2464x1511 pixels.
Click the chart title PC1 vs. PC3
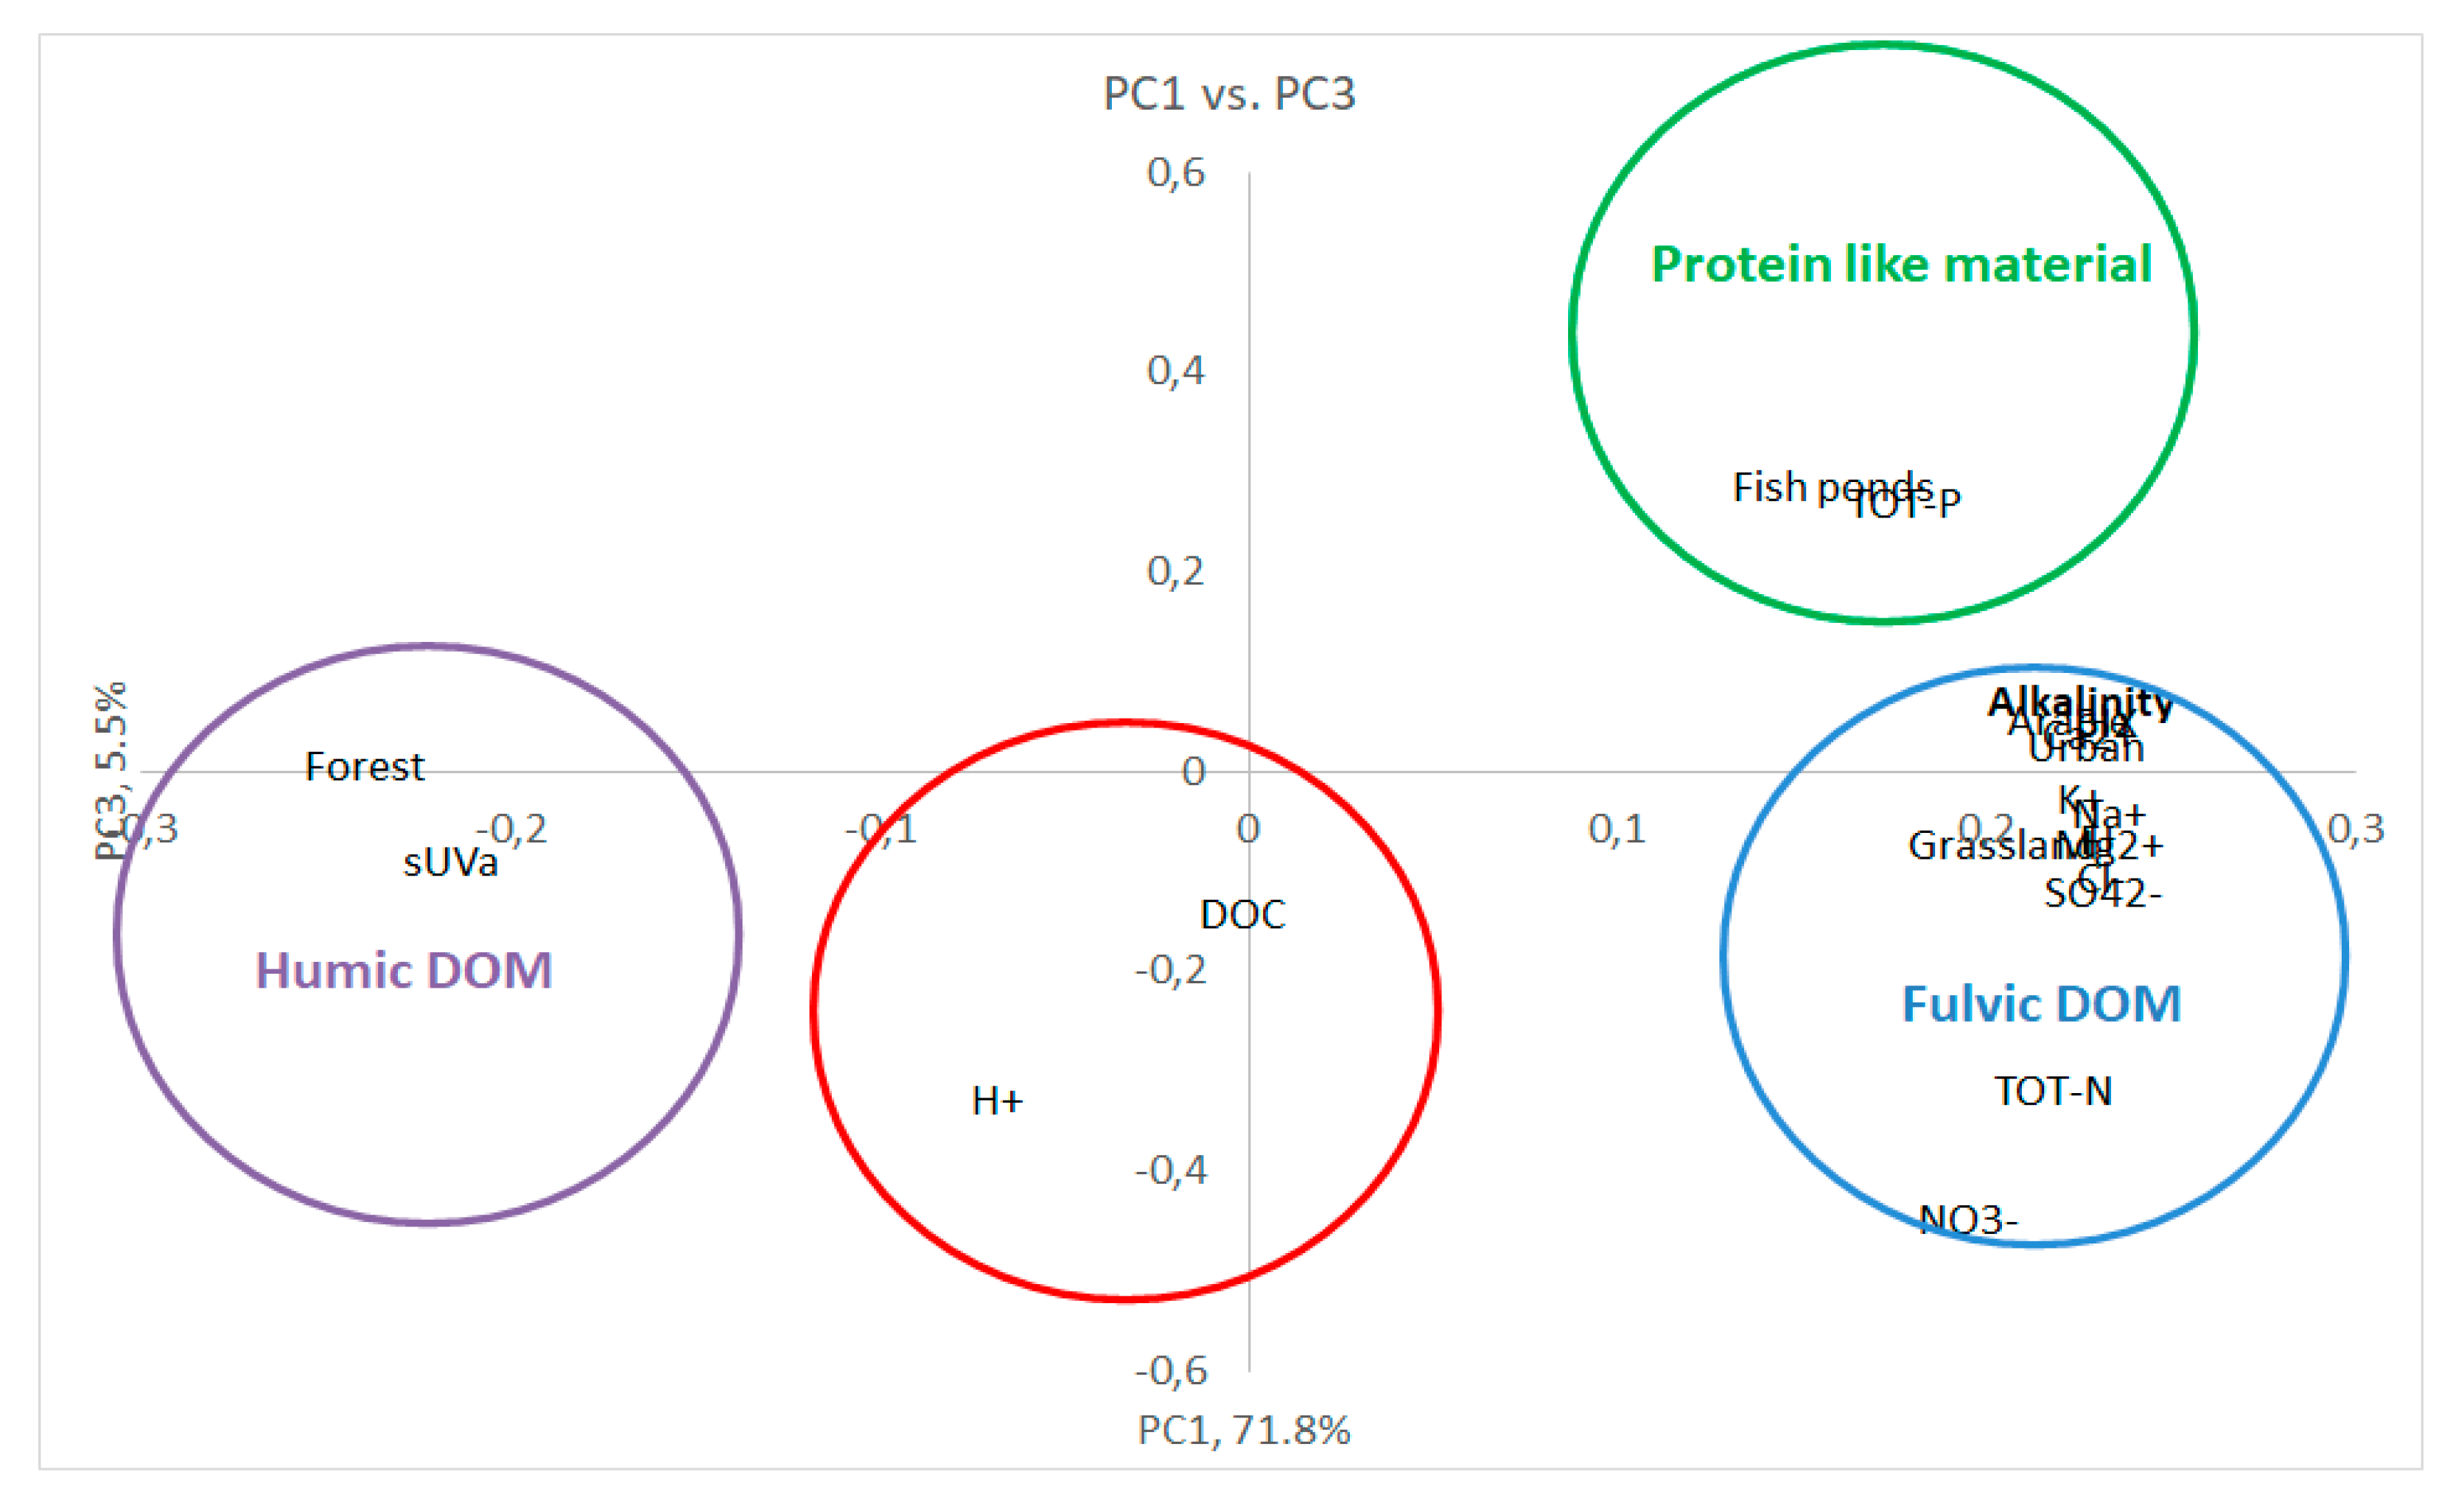pos(1228,94)
